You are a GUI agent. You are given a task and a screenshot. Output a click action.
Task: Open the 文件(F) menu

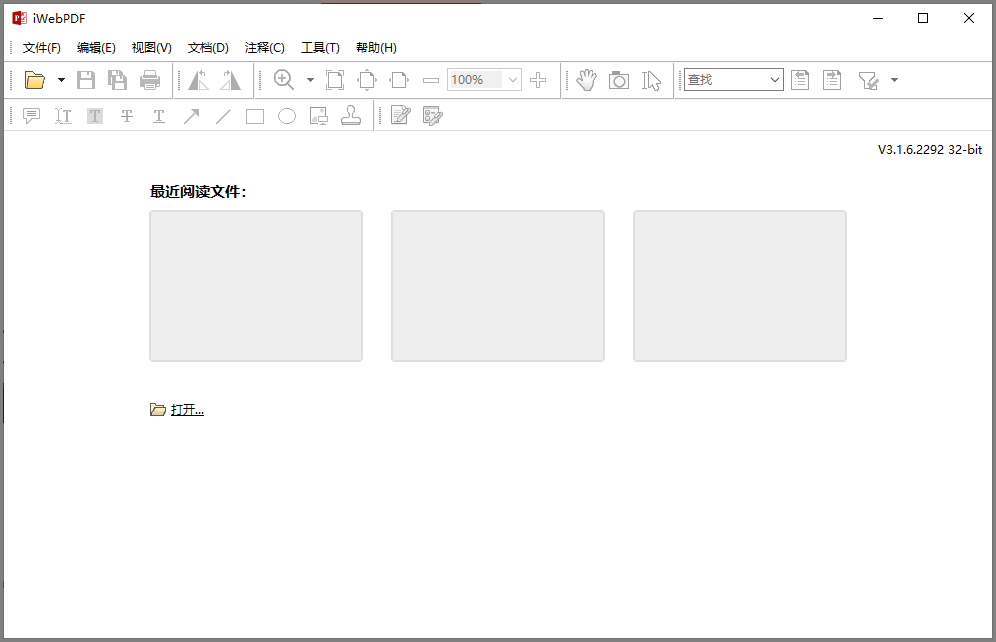pos(41,48)
